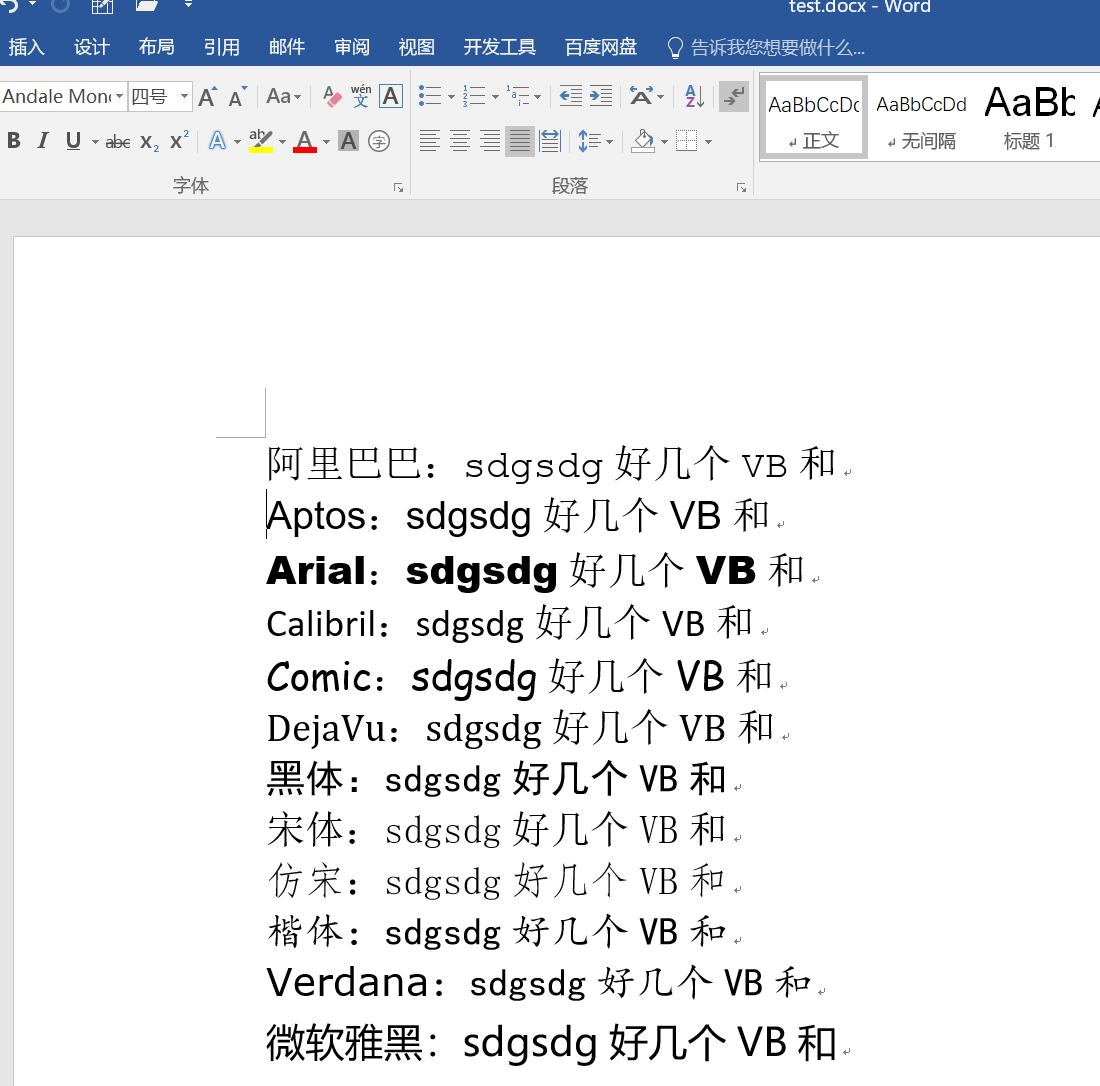The height and width of the screenshot is (1086, 1100).
Task: Toggle Show/Hide paragraph marks icon
Action: tap(734, 96)
